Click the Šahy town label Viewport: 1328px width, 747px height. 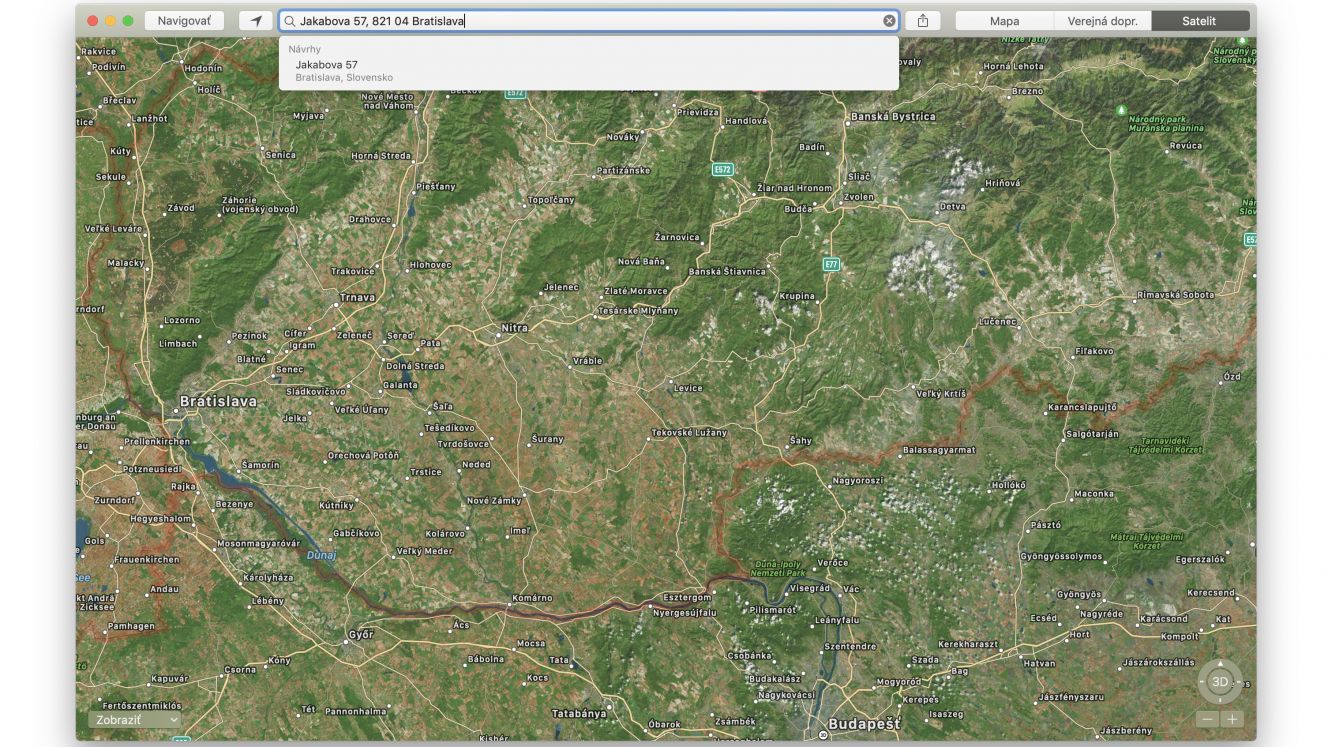801,440
